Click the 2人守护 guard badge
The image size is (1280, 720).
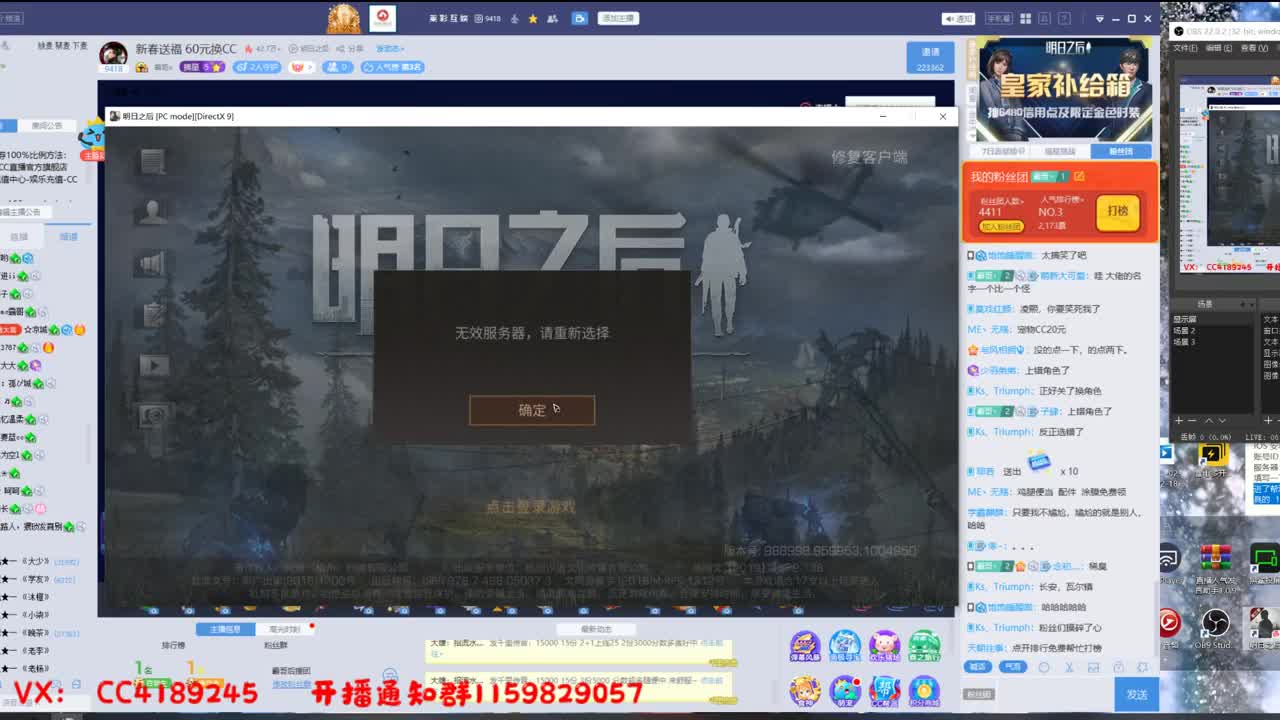tap(257, 67)
